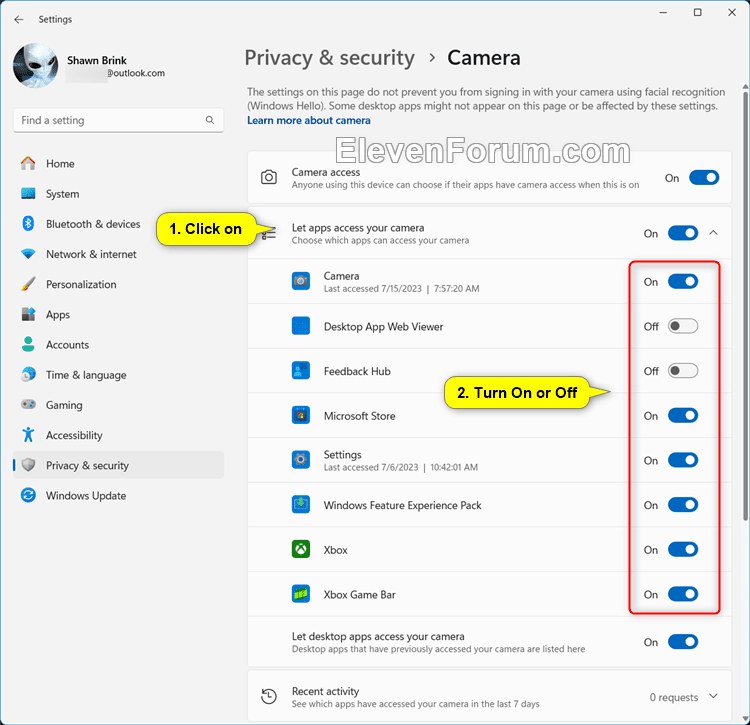Open Personalization settings
Screen dimensions: 750x725
point(118,284)
